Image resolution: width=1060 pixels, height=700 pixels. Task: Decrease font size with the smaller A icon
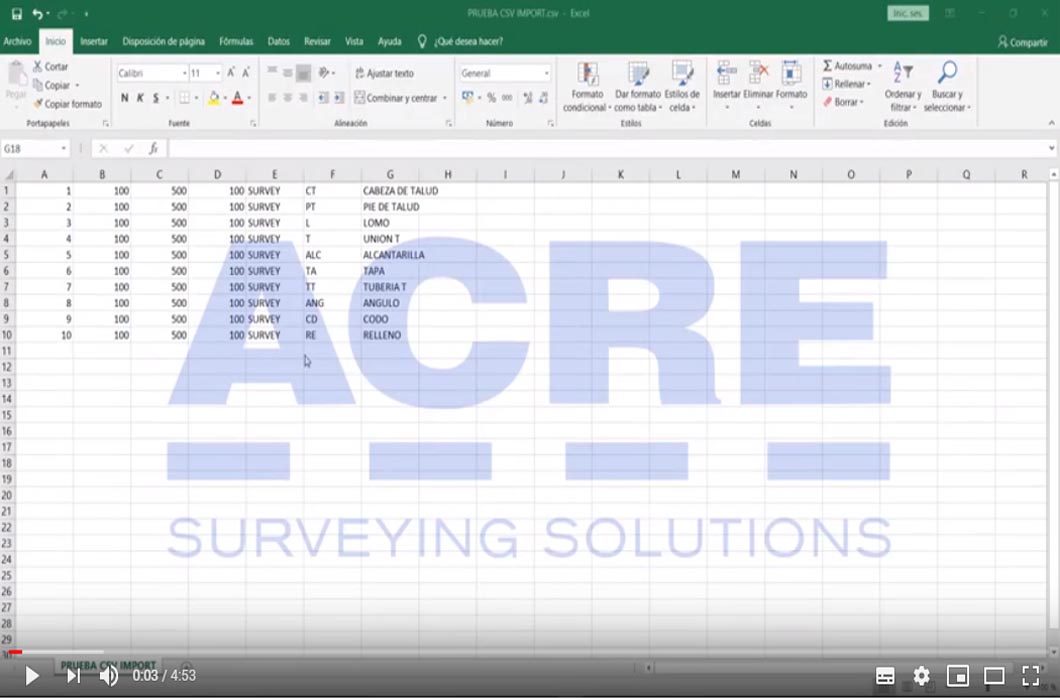pos(246,72)
